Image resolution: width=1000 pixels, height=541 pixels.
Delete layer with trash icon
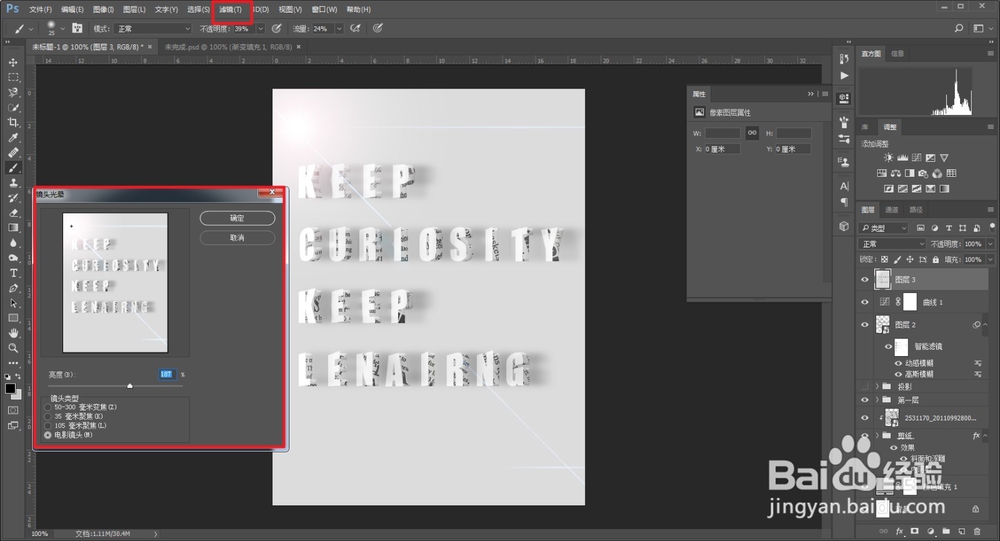(x=977, y=531)
